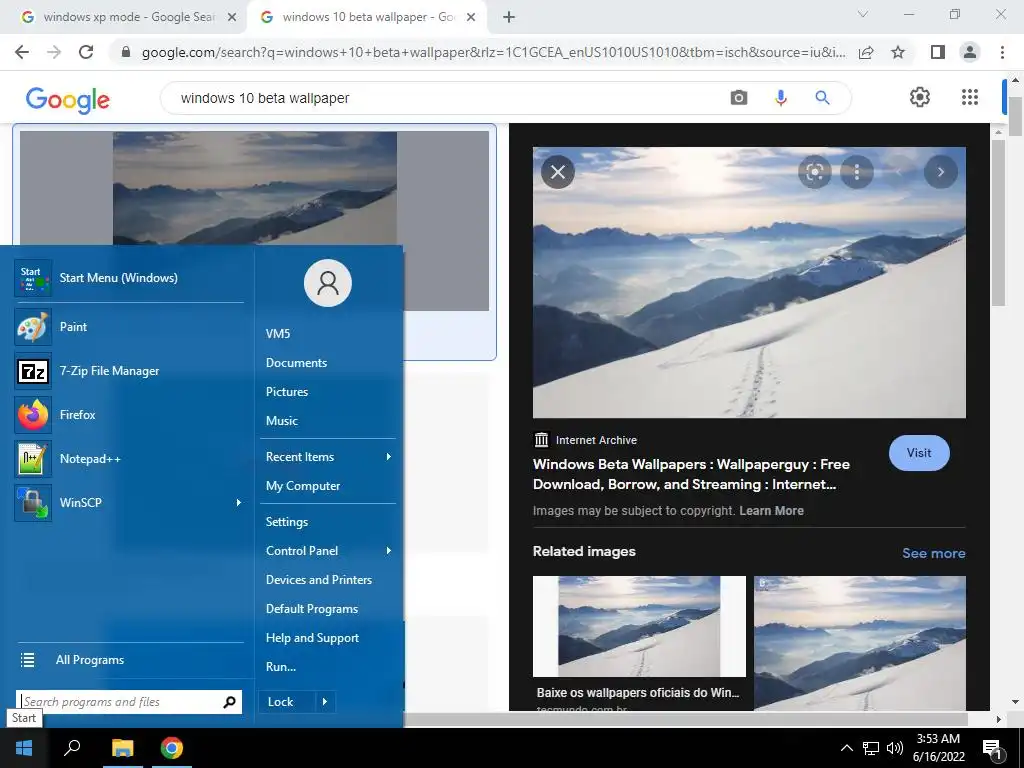The height and width of the screenshot is (768, 1024).
Task: Toggle Chrome side panel
Action: (x=937, y=52)
